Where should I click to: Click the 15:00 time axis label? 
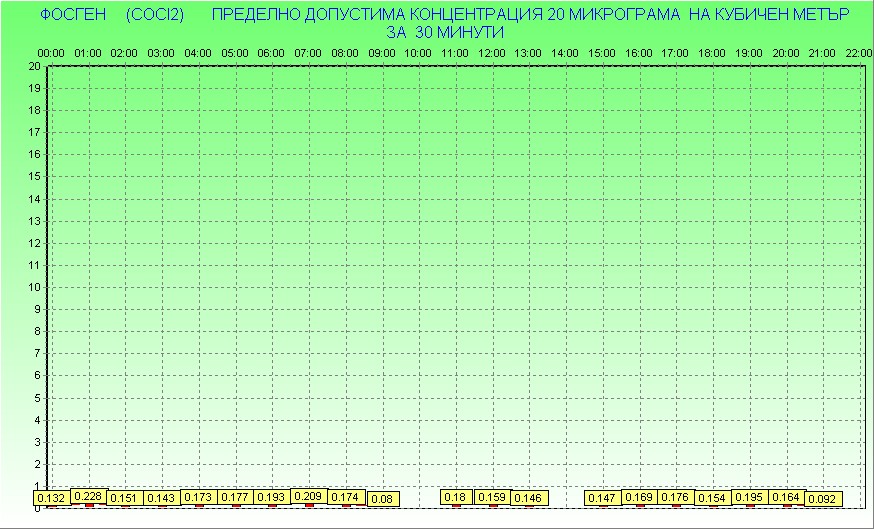click(x=601, y=54)
